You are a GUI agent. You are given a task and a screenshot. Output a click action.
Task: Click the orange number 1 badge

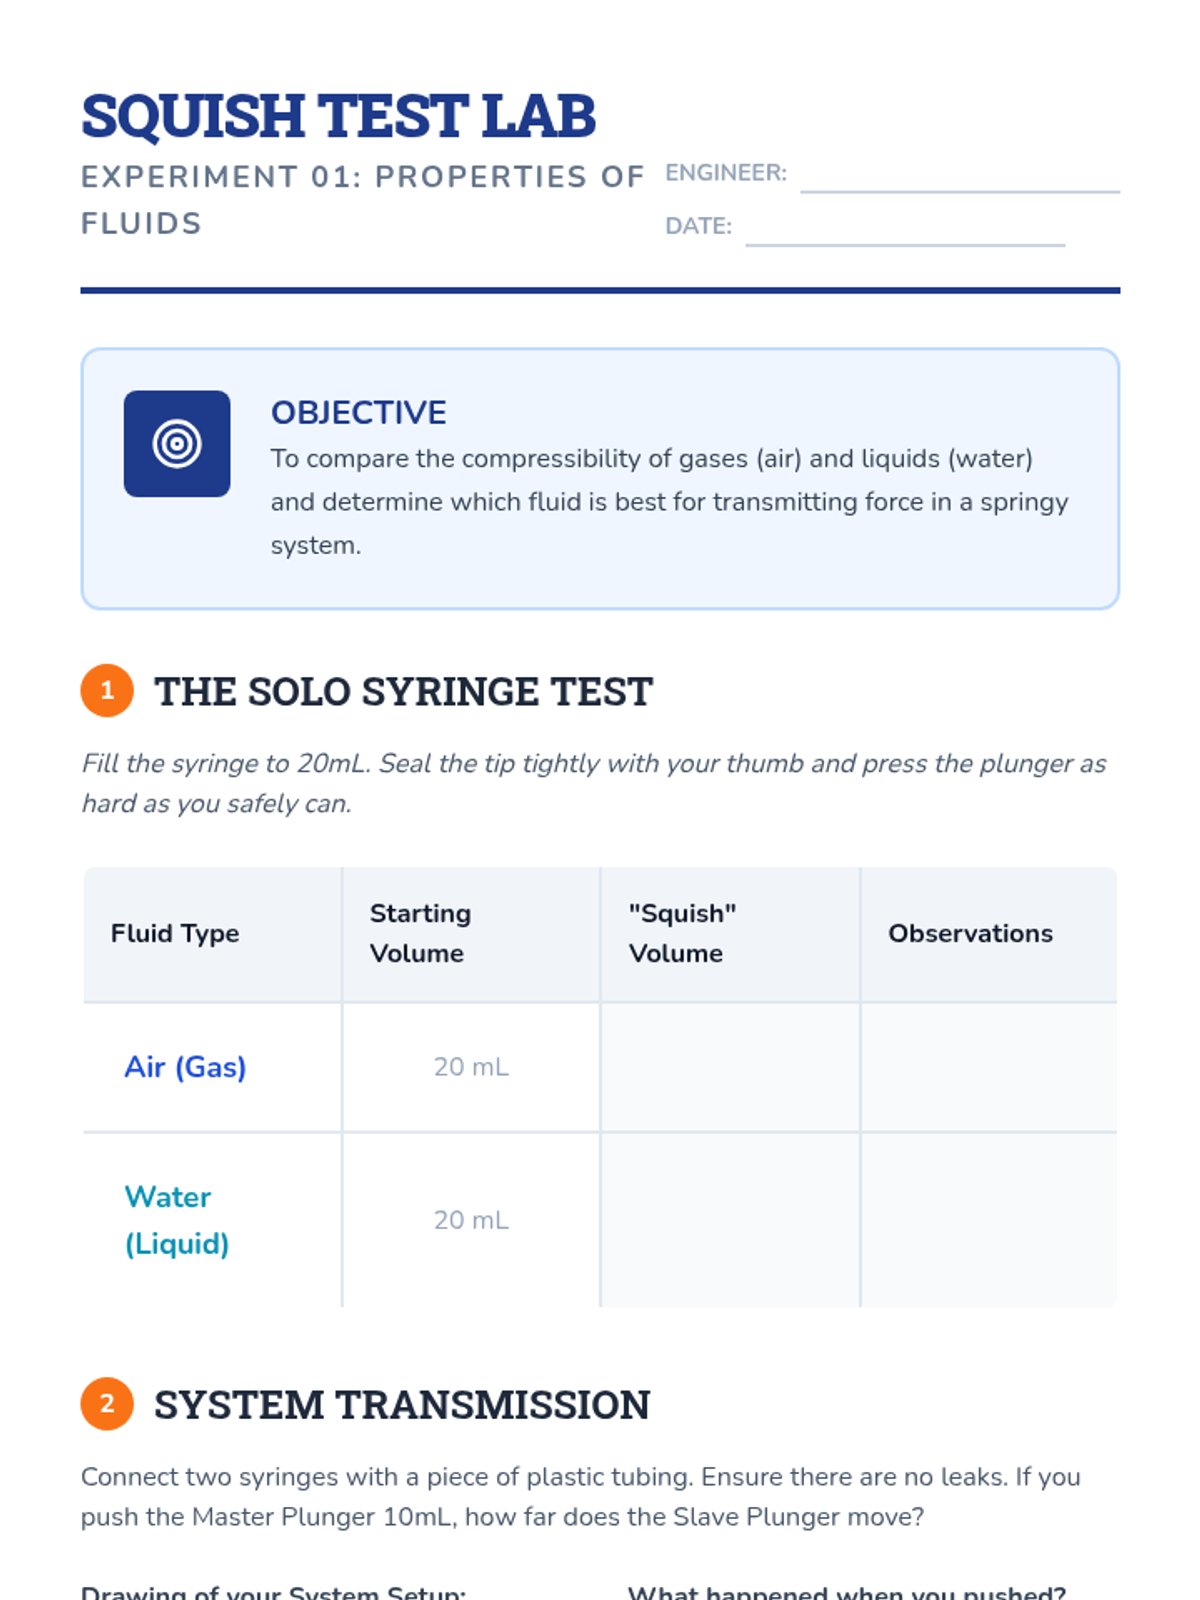[107, 691]
